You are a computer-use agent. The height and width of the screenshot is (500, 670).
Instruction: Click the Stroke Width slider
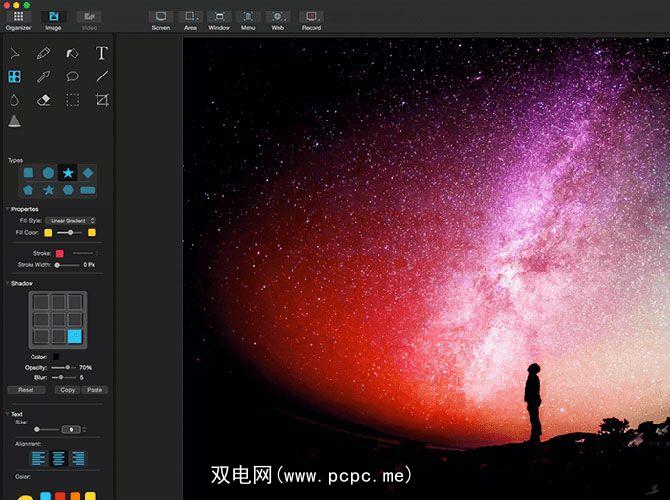pyautogui.click(x=67, y=265)
